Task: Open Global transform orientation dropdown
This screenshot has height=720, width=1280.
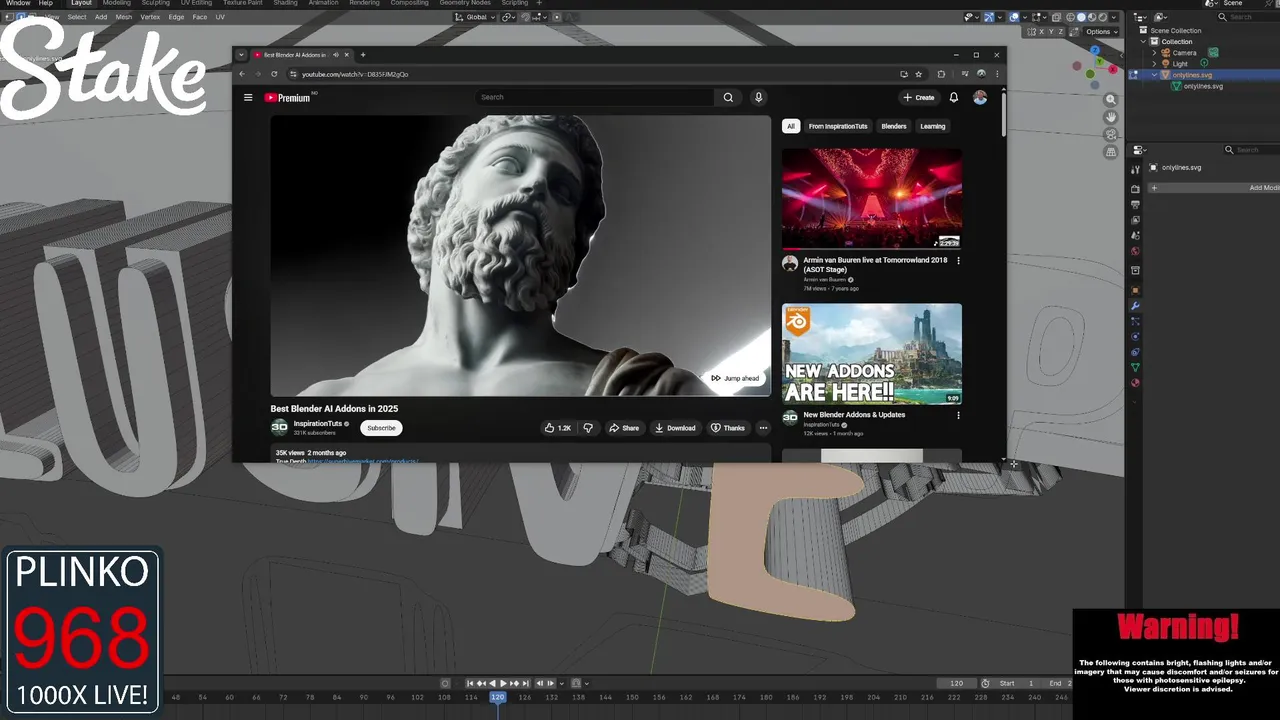Action: [474, 17]
